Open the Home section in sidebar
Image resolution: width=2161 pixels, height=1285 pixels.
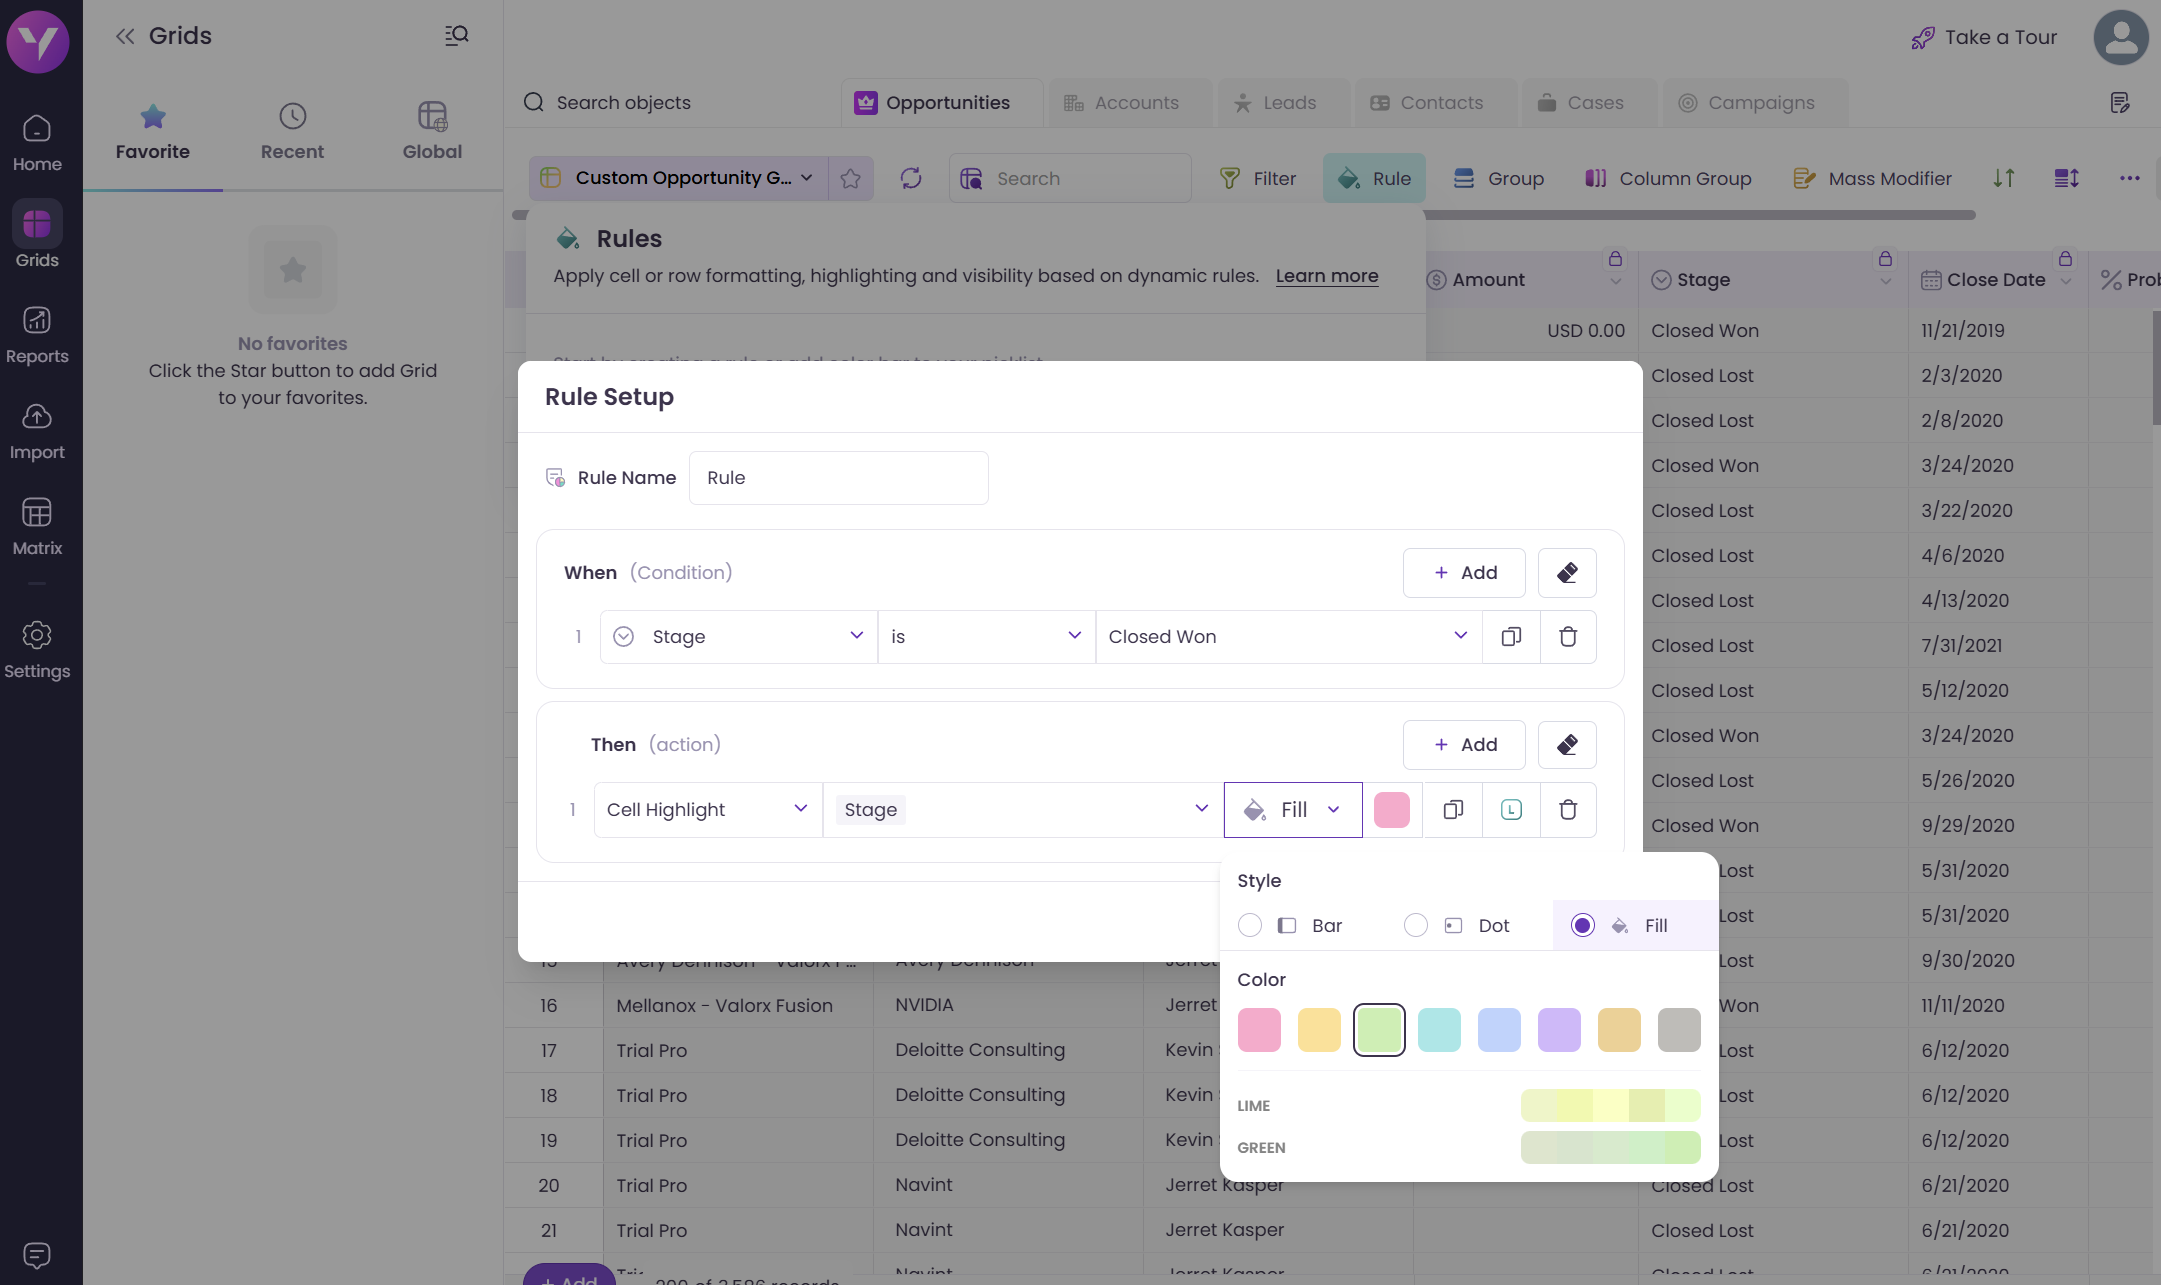(x=37, y=143)
